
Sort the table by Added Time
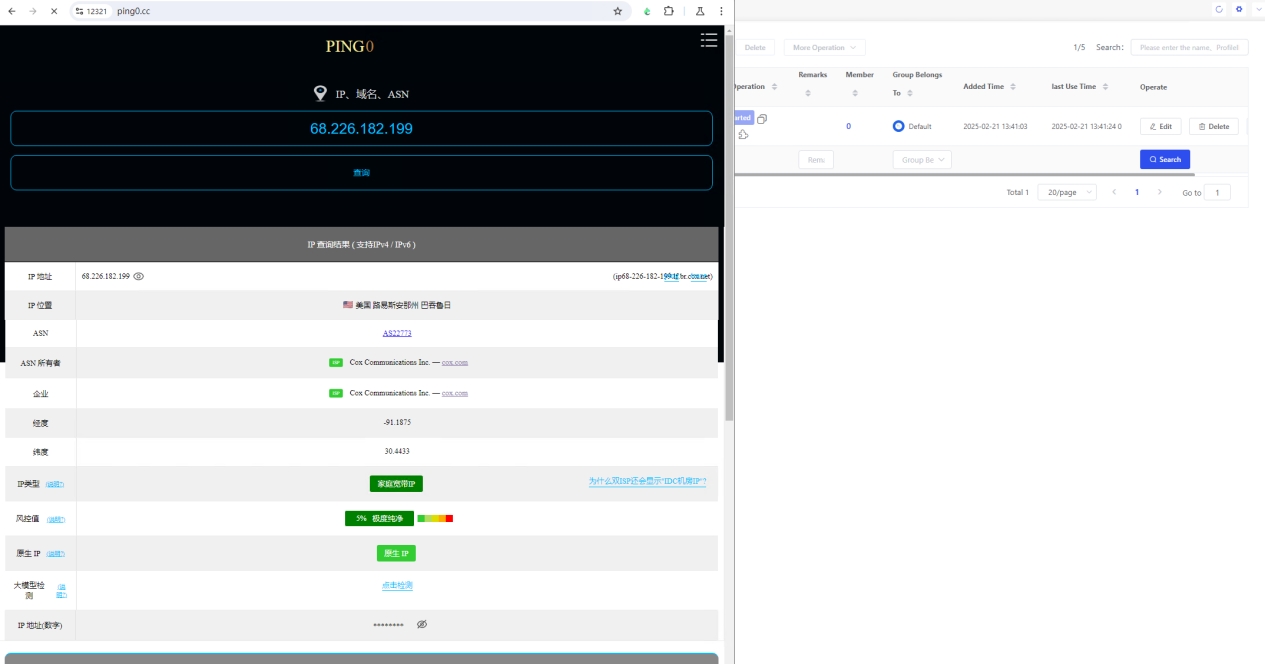(1013, 87)
